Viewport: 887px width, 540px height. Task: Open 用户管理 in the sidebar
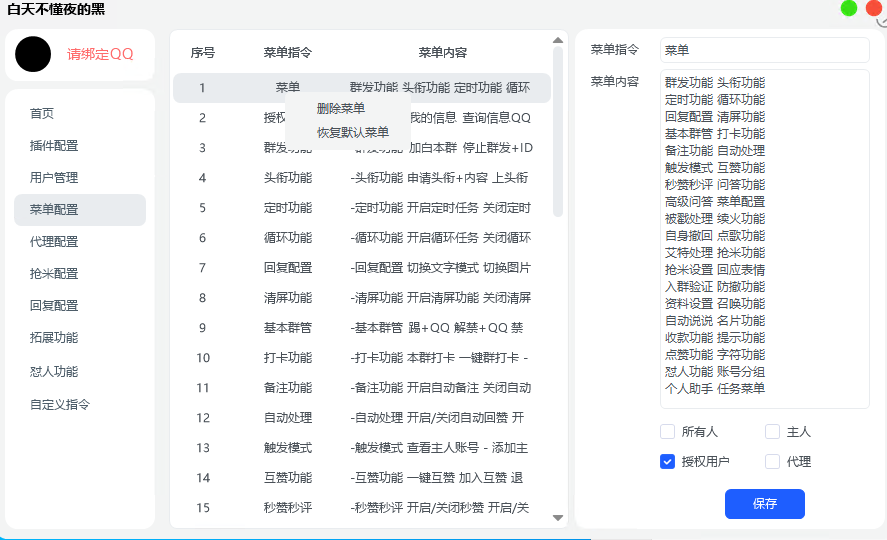click(54, 178)
